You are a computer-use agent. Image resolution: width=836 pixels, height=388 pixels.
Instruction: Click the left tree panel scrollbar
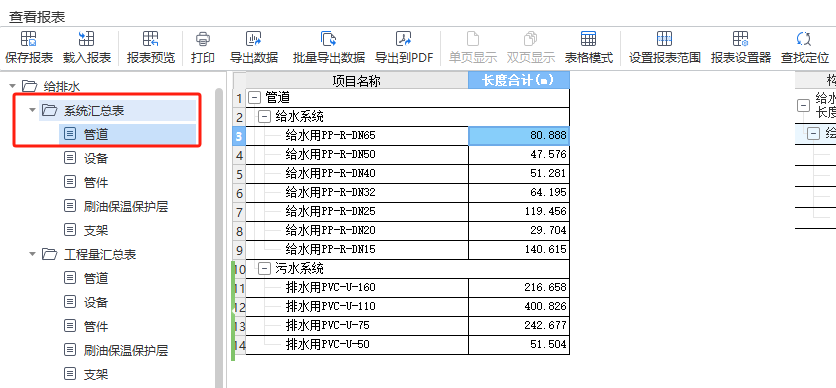click(x=219, y=237)
